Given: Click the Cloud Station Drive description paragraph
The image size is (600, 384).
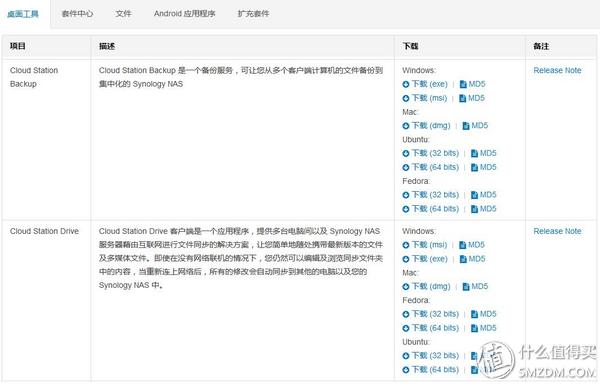Looking at the screenshot, I should (241, 259).
